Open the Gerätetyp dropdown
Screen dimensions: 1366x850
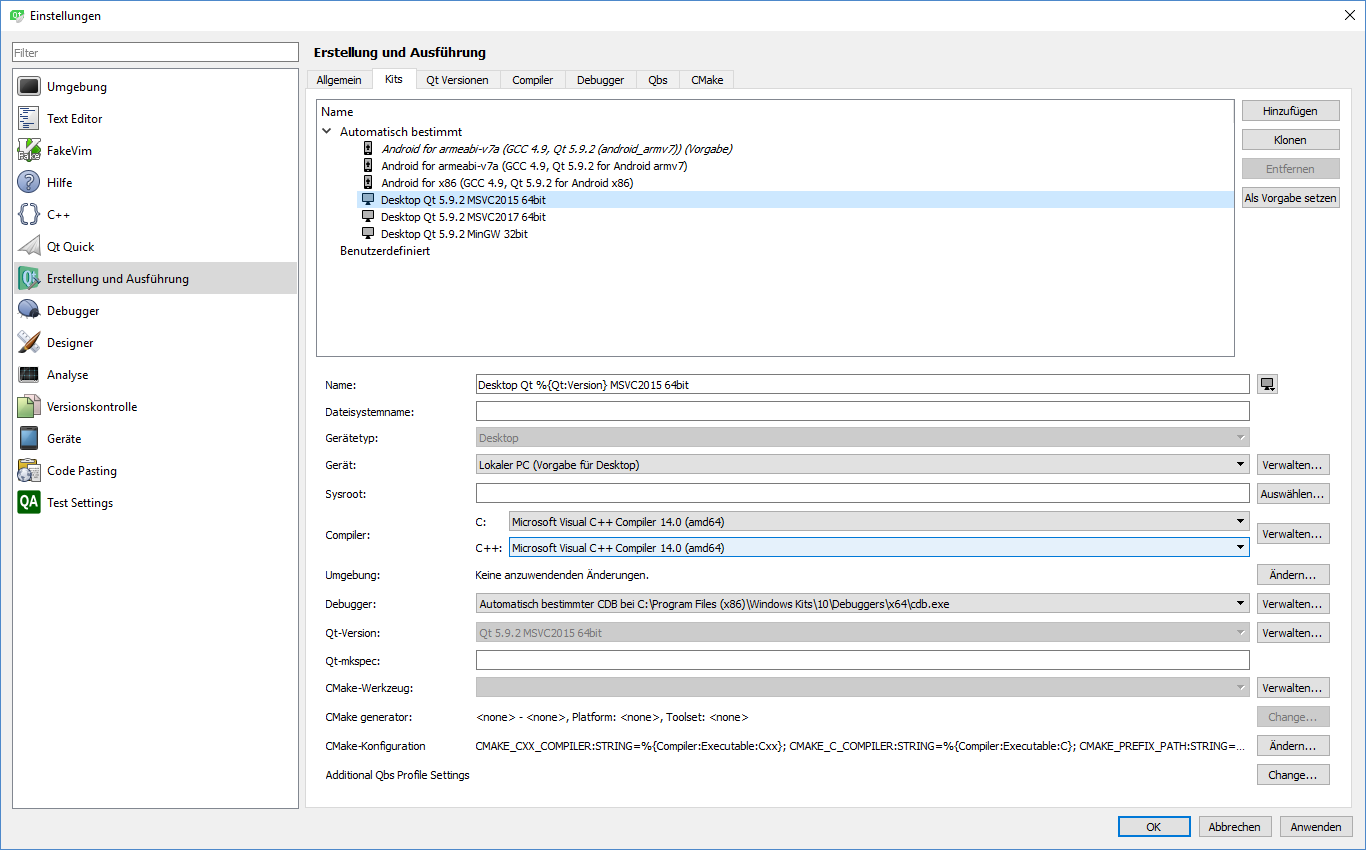(x=863, y=438)
